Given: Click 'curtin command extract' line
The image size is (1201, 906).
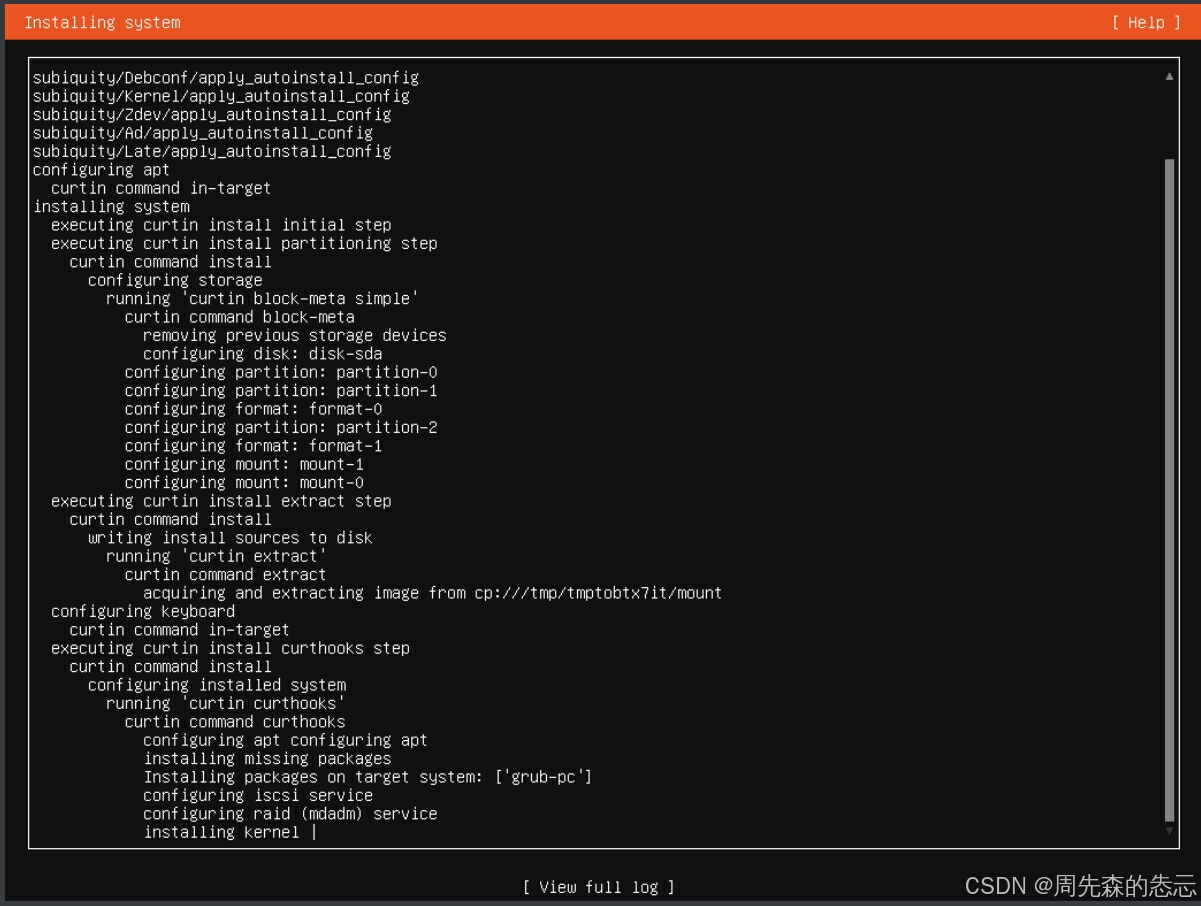Looking at the screenshot, I should point(226,575).
